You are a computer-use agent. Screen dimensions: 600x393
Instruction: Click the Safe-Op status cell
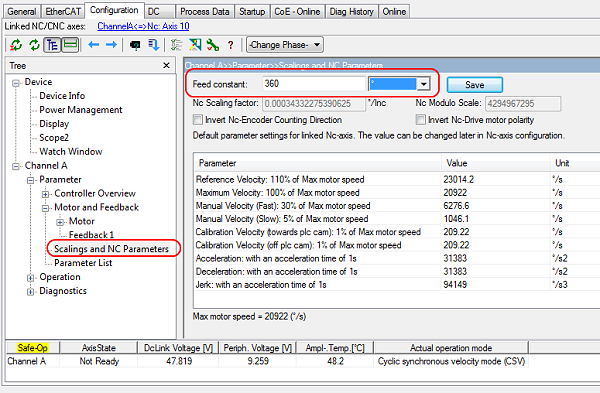tap(33, 347)
